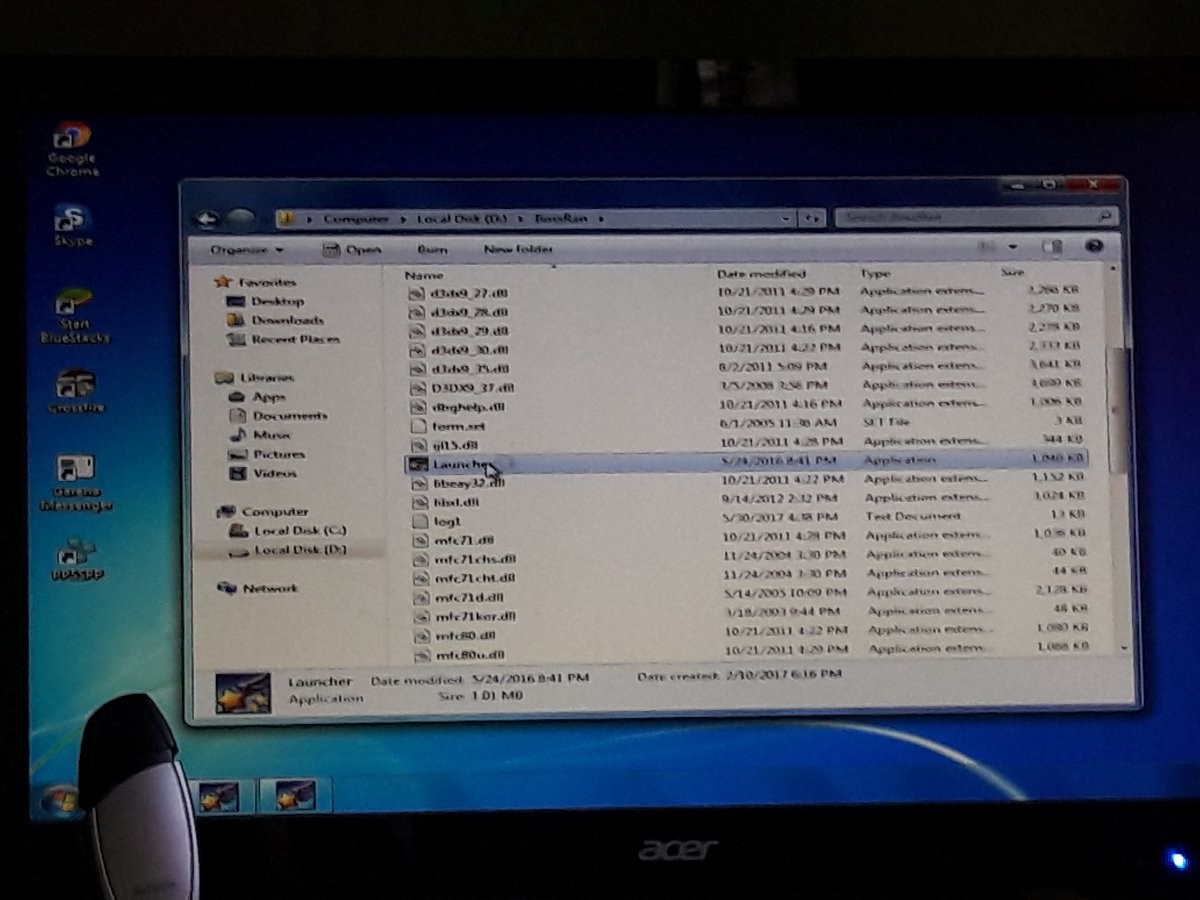Select the Apps library
The image size is (1200, 900).
258,396
